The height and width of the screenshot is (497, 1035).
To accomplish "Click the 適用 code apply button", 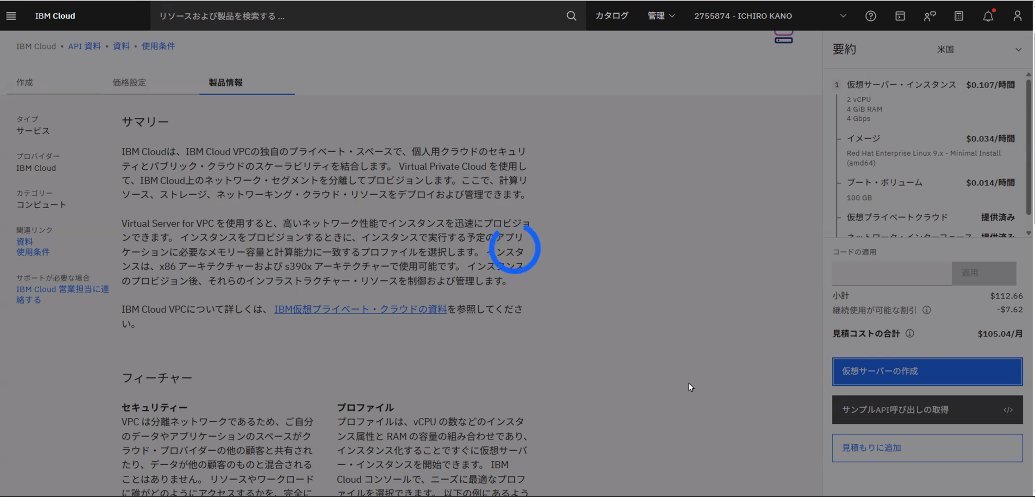I will click(984, 273).
